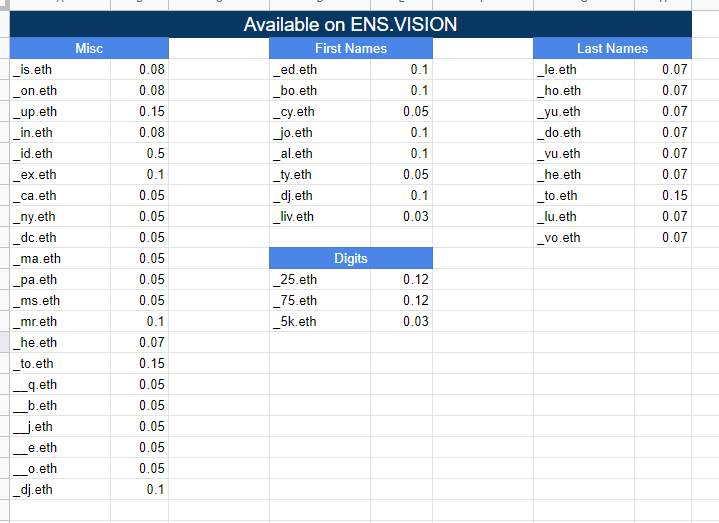
Task: Click the 0.07 price next to _vo.eth
Action: point(663,237)
